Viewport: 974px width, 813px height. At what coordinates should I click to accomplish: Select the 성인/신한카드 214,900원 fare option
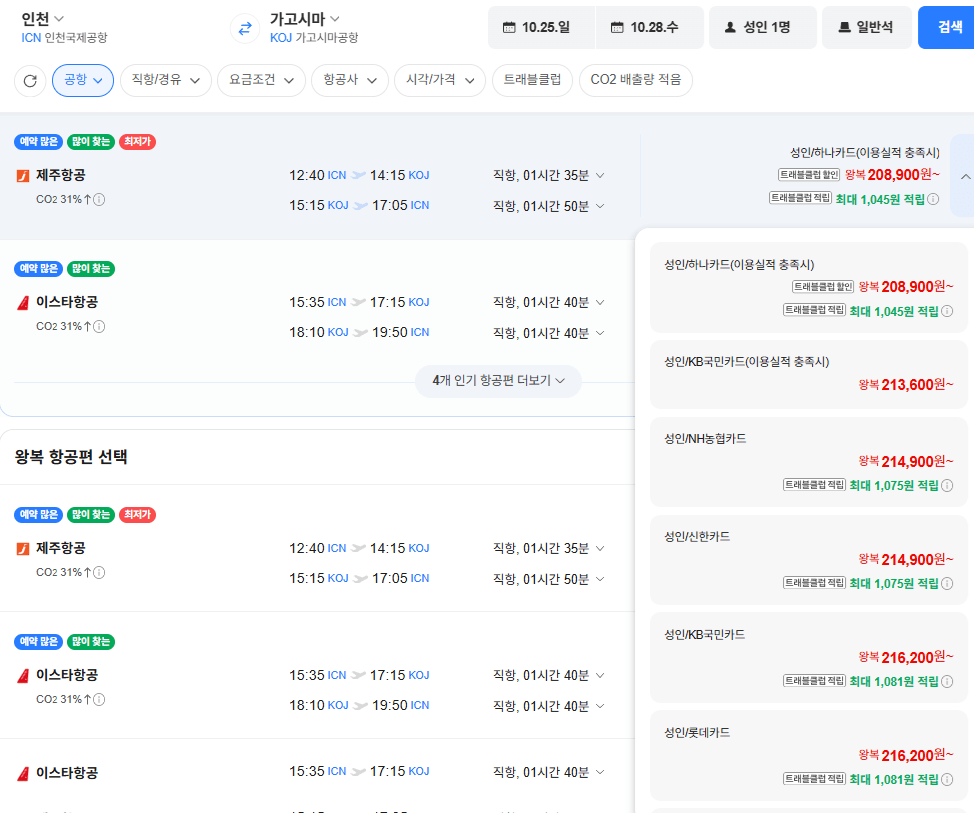click(x=808, y=560)
